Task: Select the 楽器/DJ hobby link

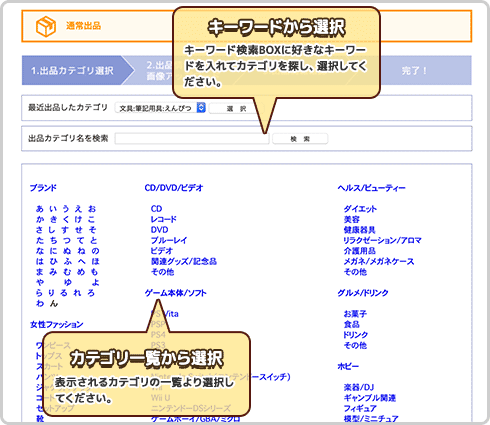Action: pos(359,387)
